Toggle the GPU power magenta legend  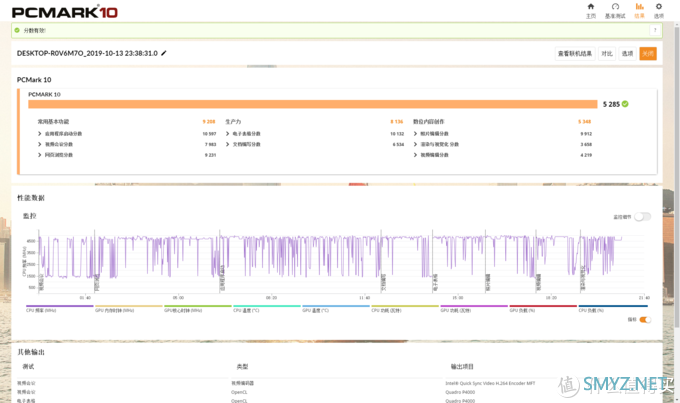click(x=474, y=308)
